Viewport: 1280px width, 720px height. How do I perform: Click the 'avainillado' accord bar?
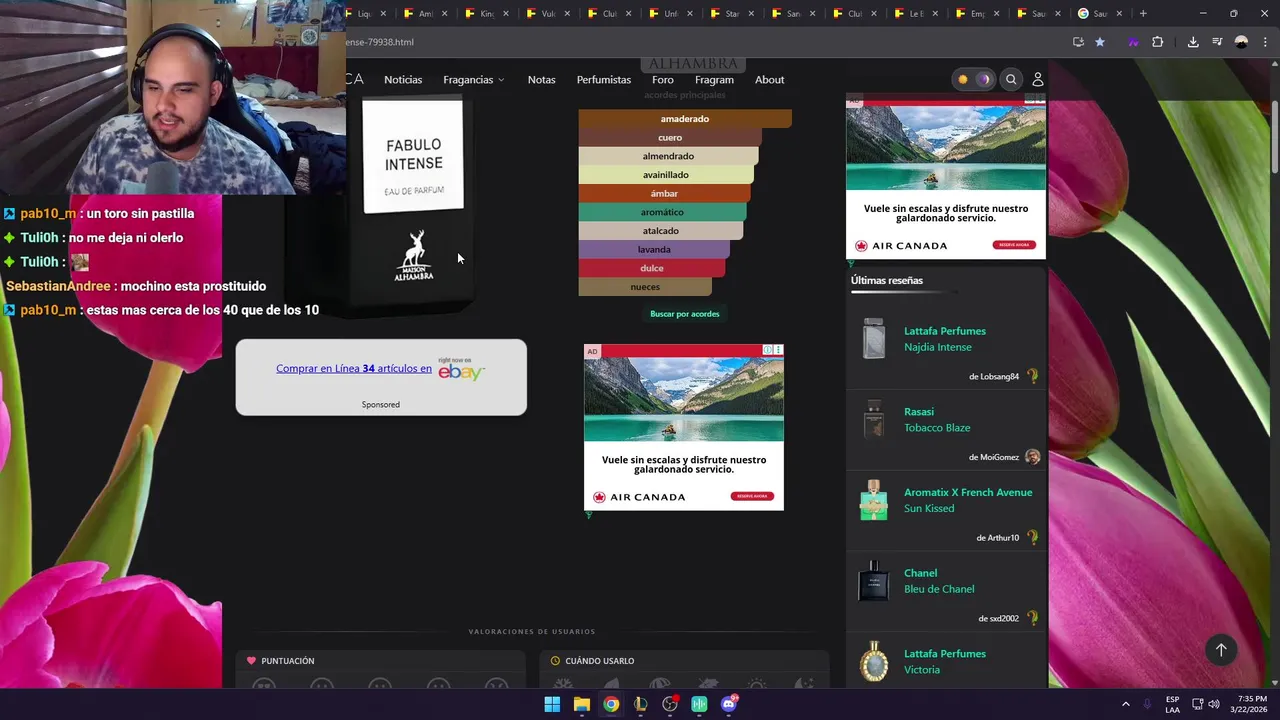[666, 175]
